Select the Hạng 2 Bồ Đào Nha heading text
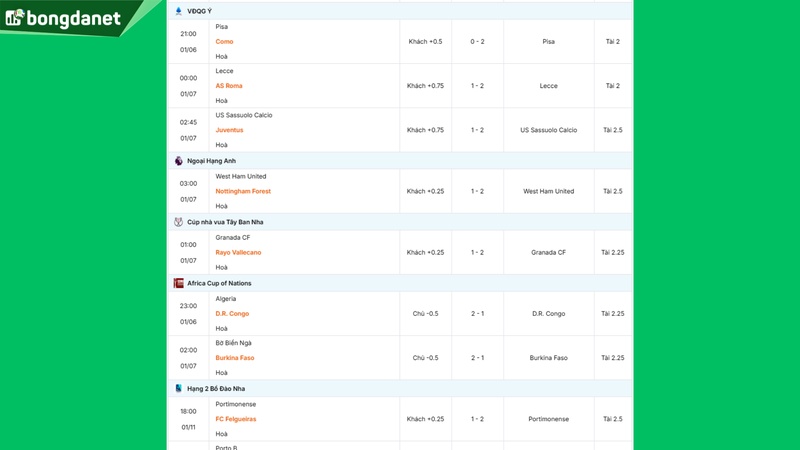800x450 pixels. point(216,388)
